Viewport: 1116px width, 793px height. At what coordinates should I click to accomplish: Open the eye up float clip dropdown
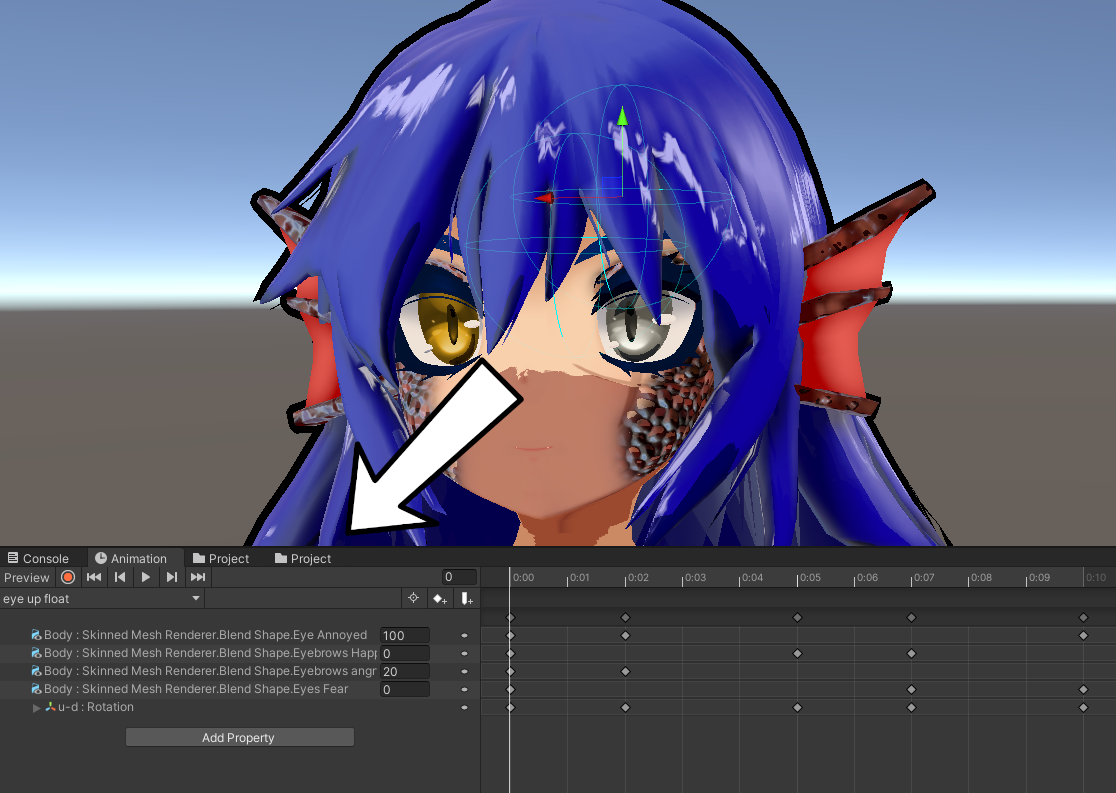click(x=195, y=598)
